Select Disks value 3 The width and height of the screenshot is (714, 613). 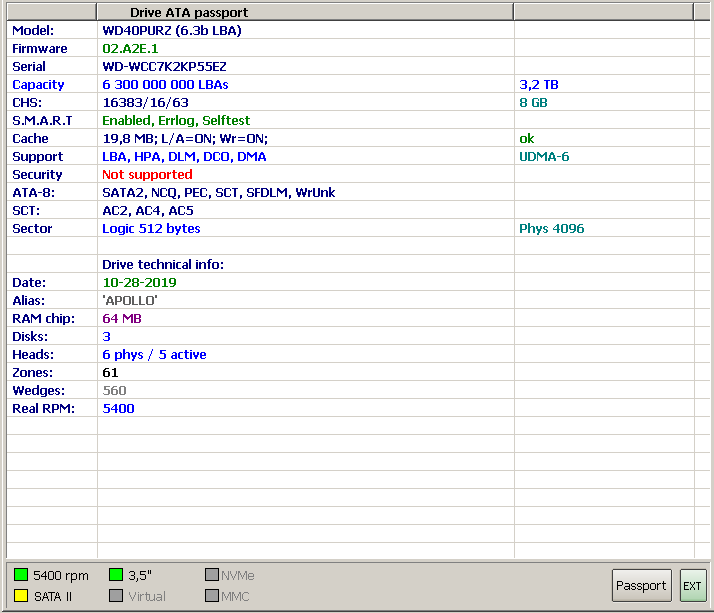[107, 337]
